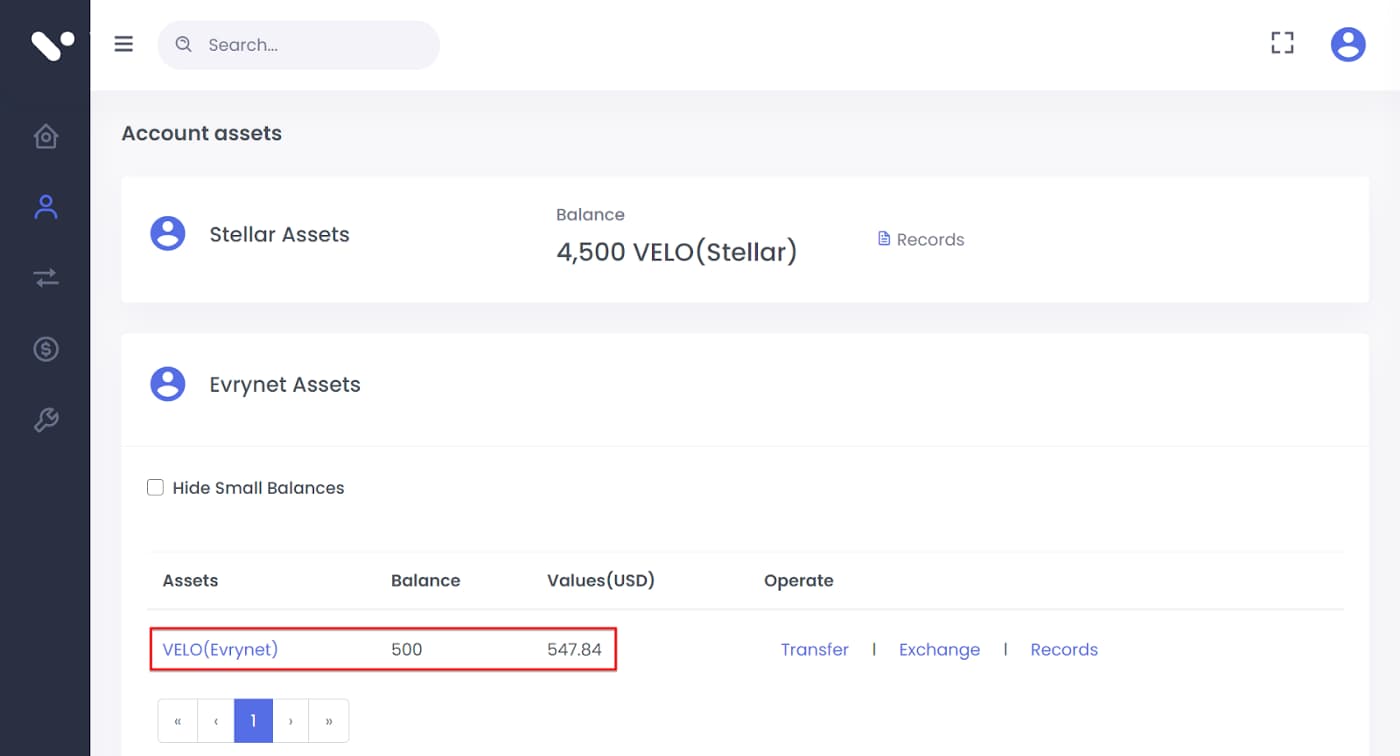Go to Home via house icon

coord(46,136)
